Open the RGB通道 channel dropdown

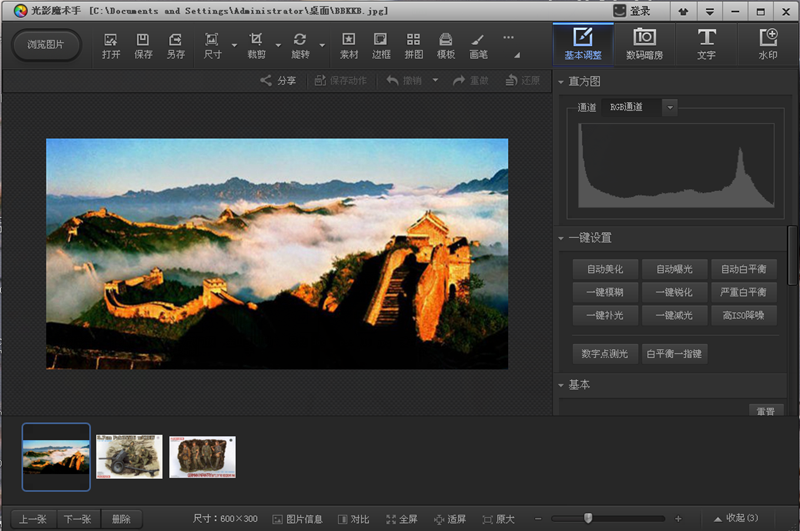[x=669, y=107]
